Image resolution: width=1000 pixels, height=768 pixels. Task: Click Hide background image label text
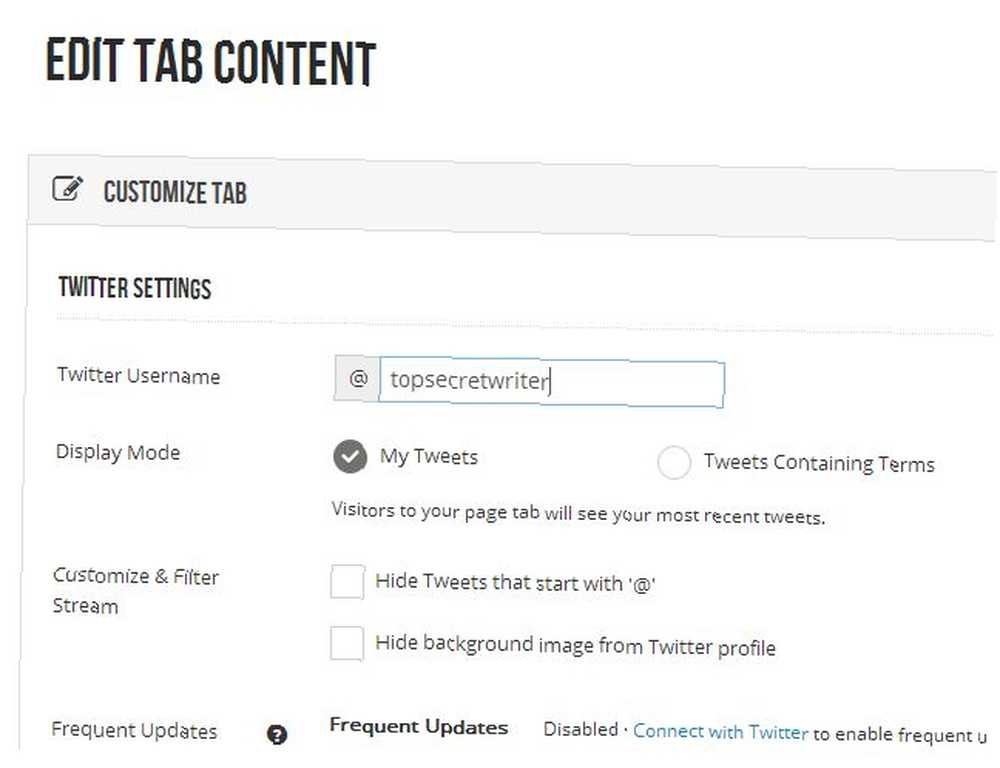(575, 645)
